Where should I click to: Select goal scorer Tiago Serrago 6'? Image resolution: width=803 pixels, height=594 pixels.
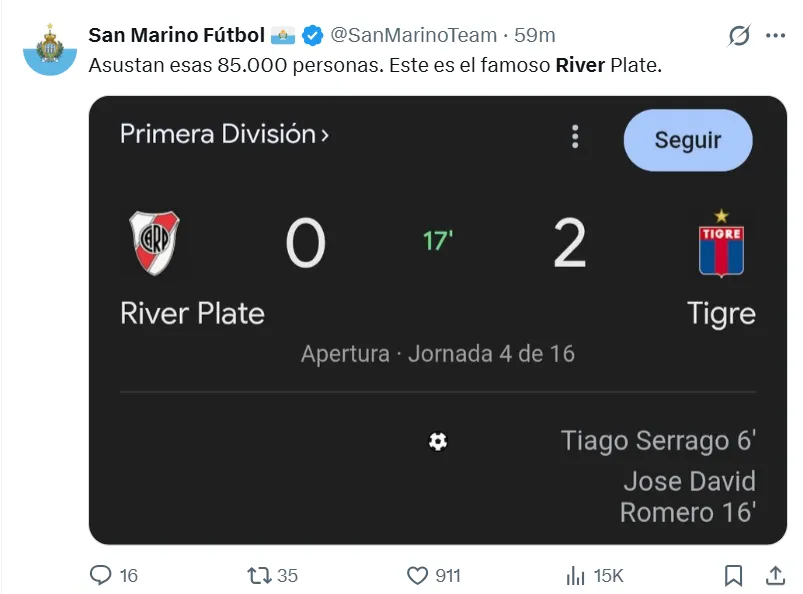[658, 440]
